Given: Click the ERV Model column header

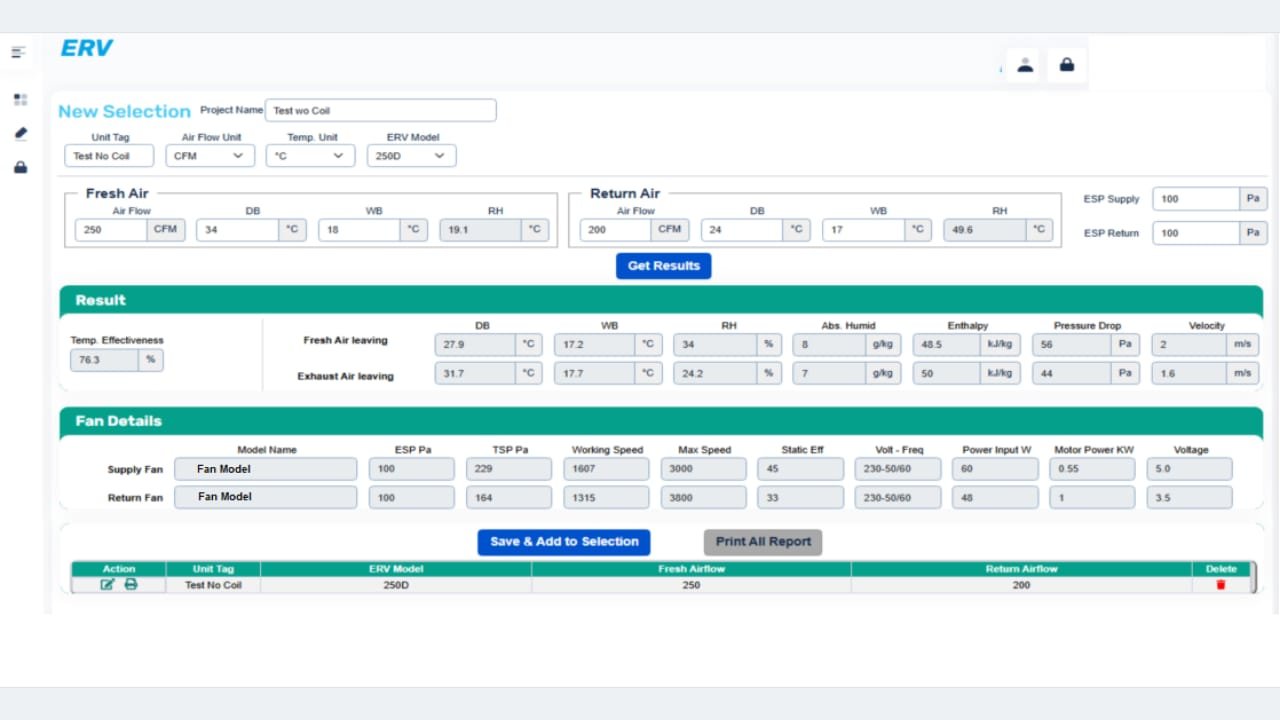Looking at the screenshot, I should coord(396,569).
